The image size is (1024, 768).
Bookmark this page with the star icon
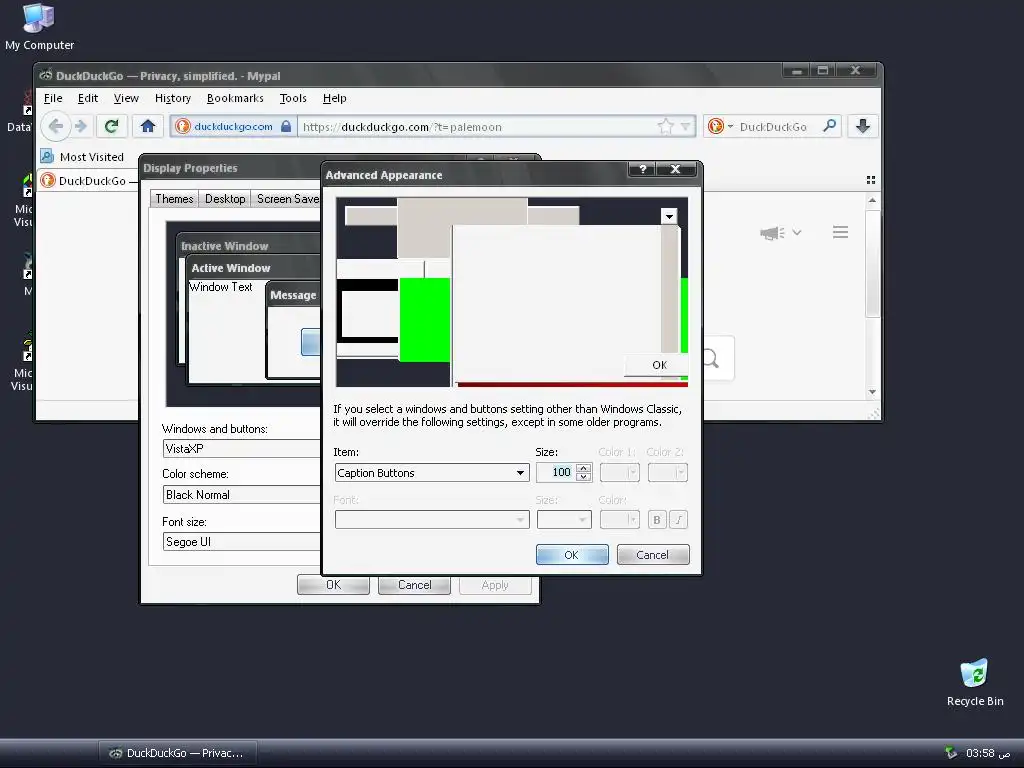pyautogui.click(x=665, y=127)
